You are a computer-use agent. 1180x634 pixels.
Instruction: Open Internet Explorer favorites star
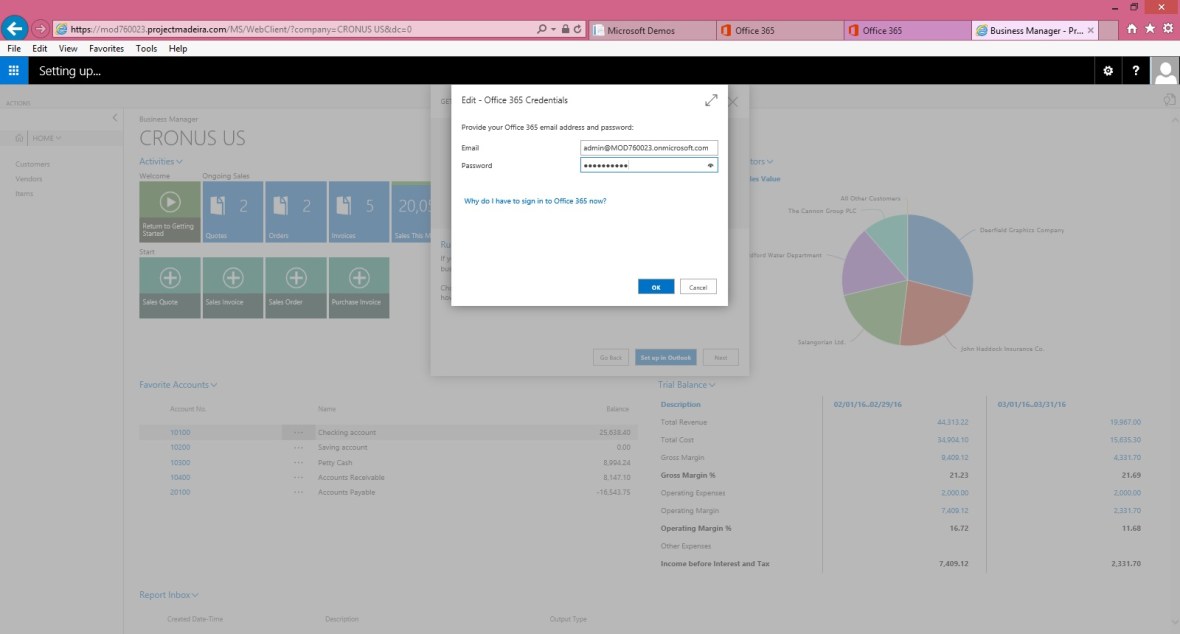pos(1150,29)
